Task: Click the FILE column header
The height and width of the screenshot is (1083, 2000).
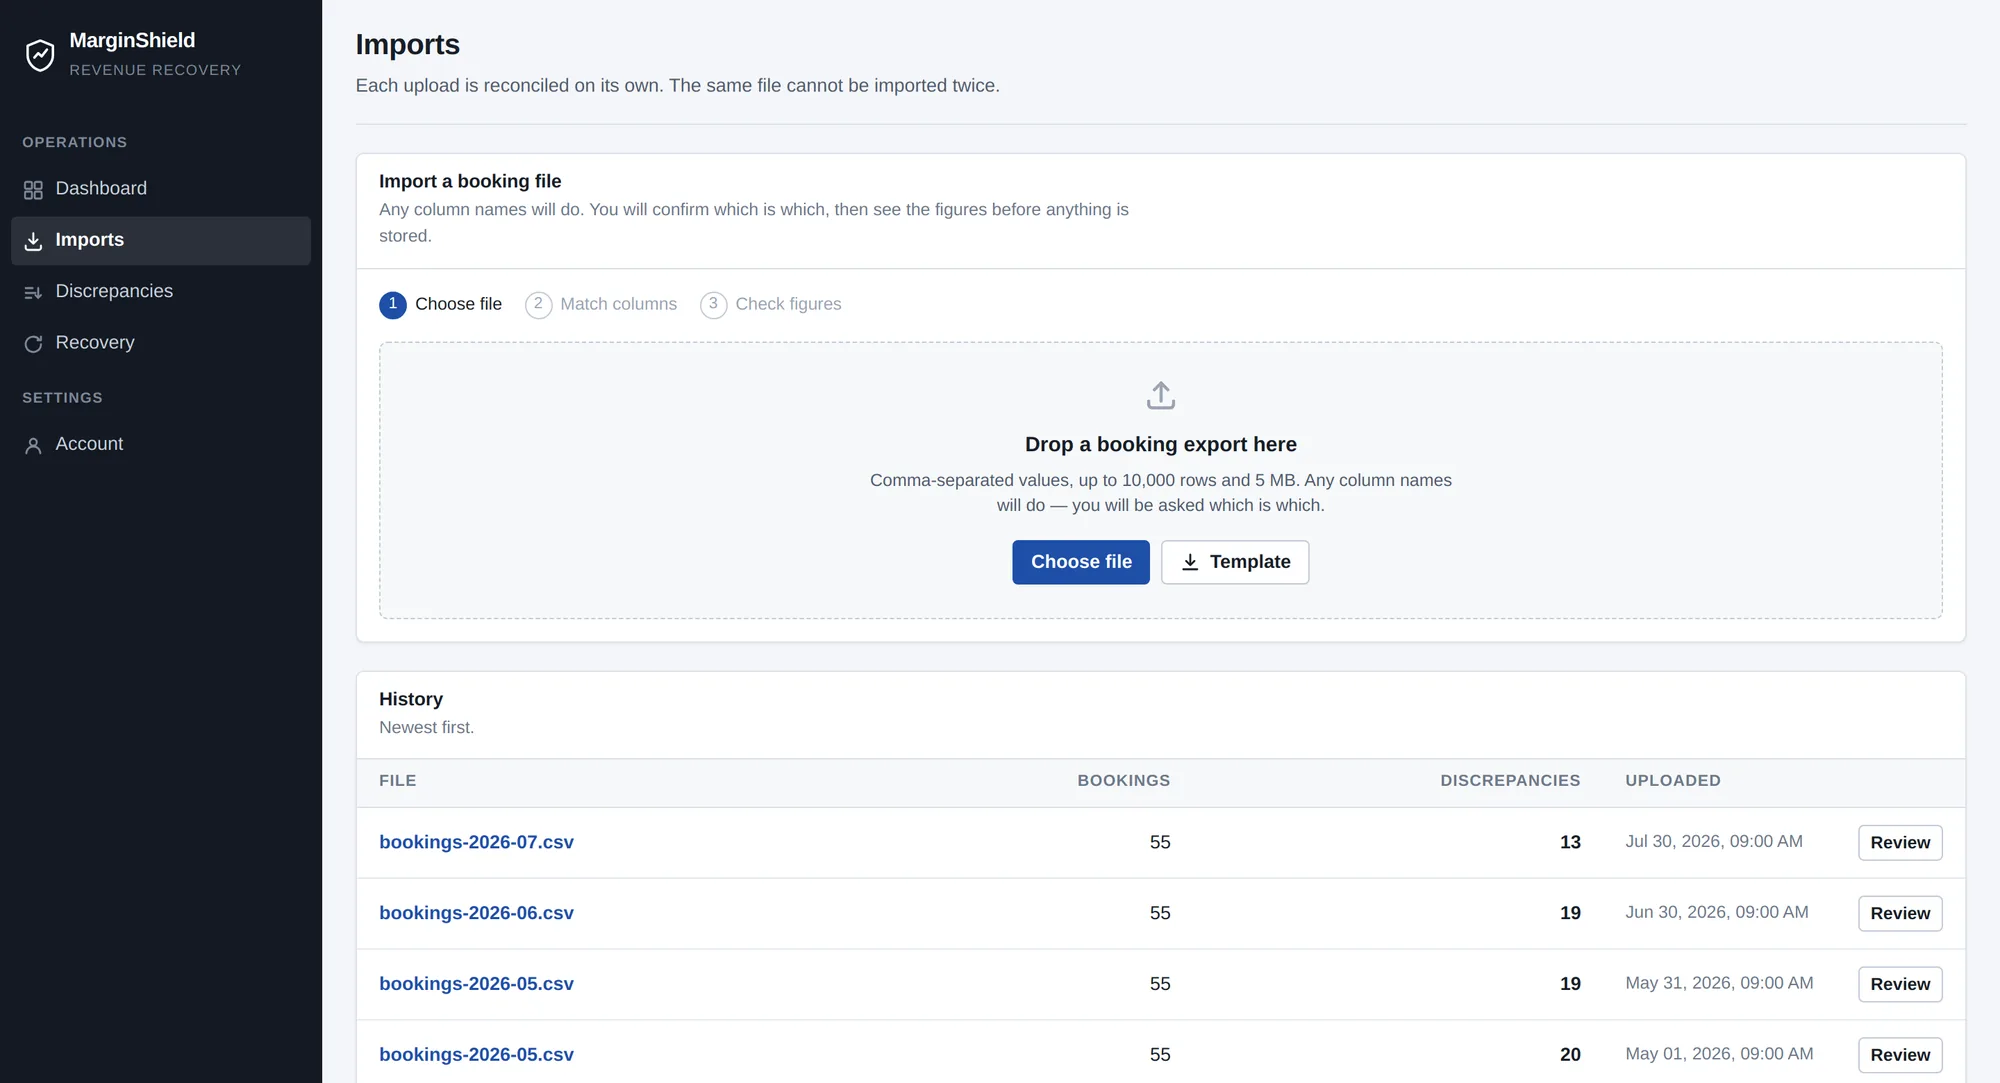Action: [398, 781]
